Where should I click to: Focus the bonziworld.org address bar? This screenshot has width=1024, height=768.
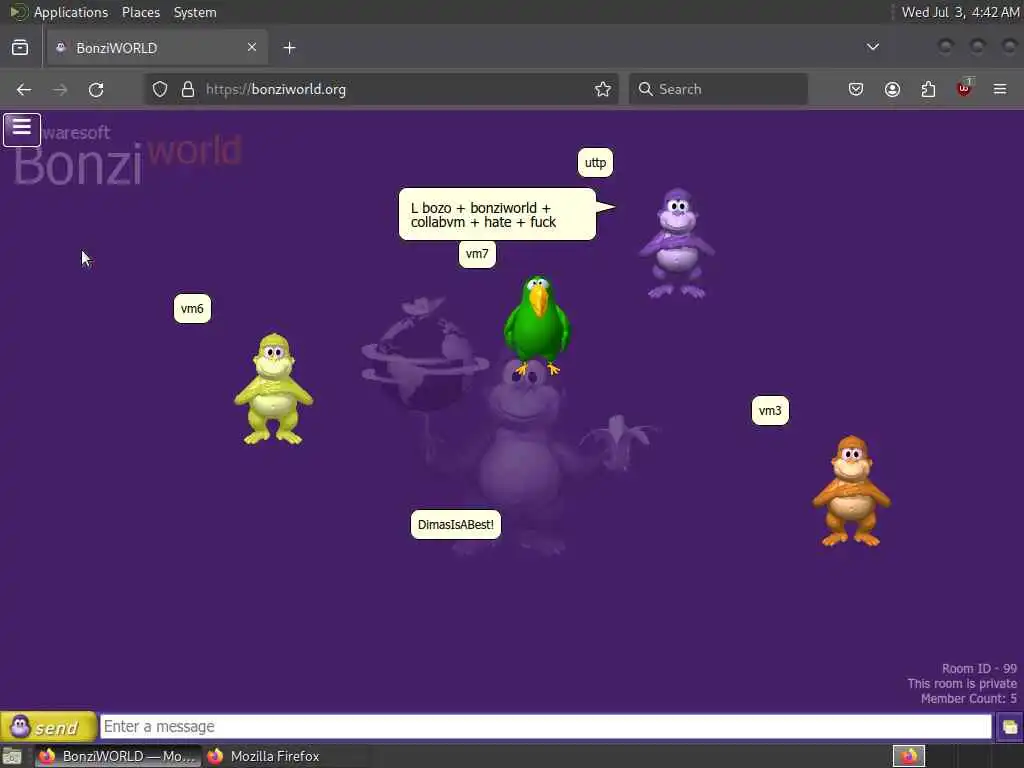click(x=381, y=89)
